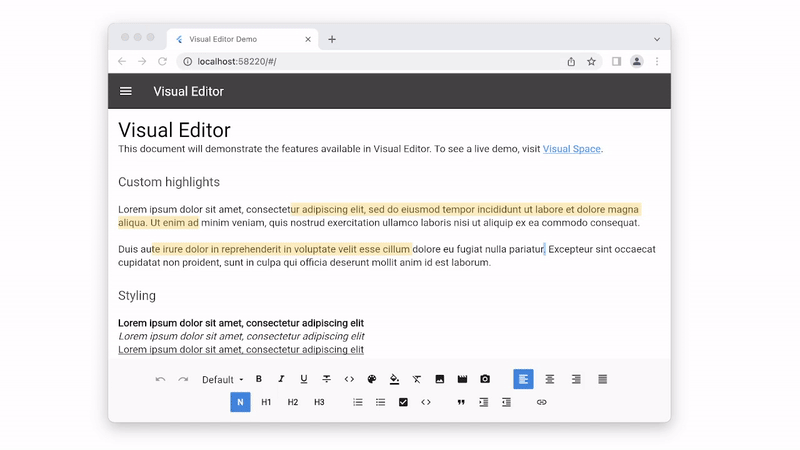The height and width of the screenshot is (450, 800).
Task: Expand the browser tab search chevron
Action: (657, 39)
